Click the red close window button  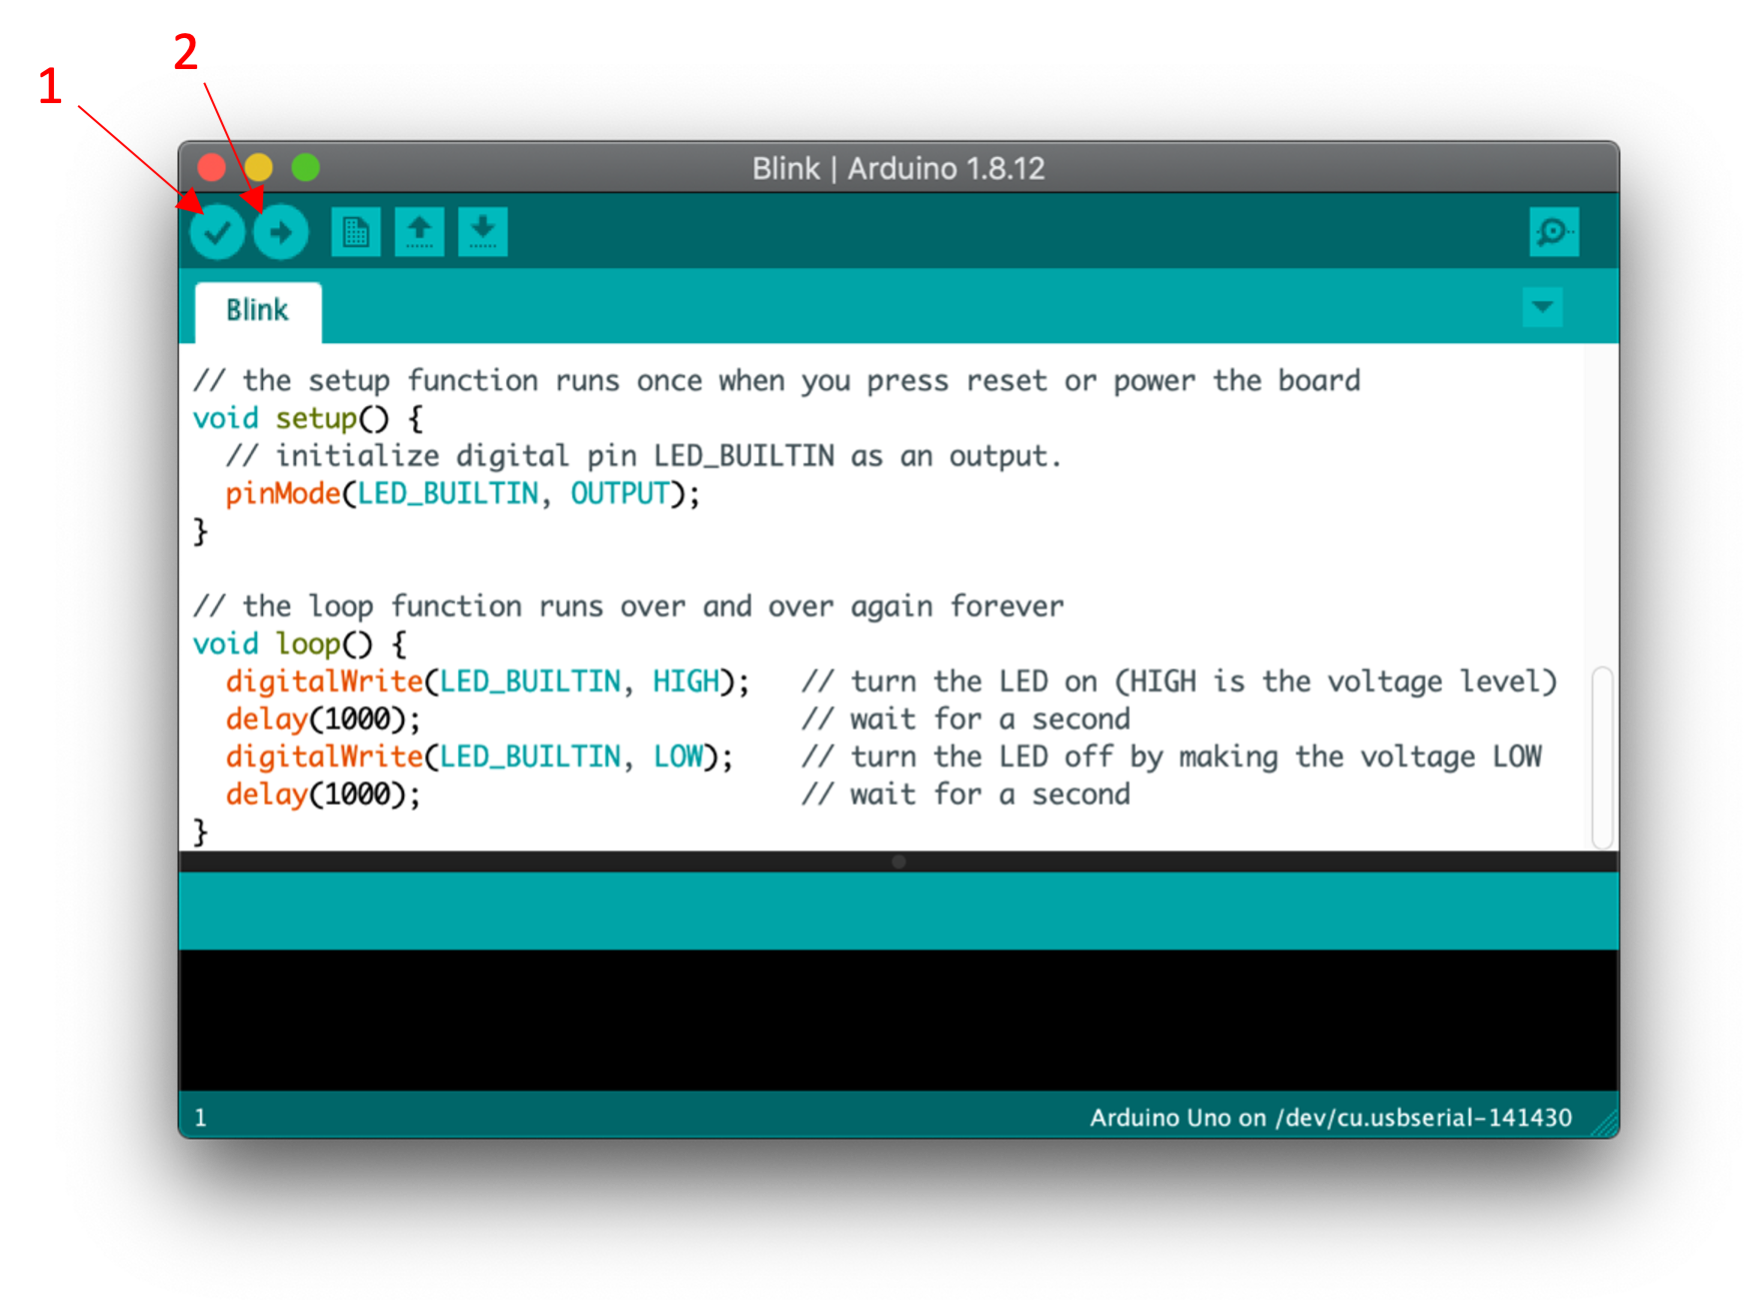tap(212, 167)
